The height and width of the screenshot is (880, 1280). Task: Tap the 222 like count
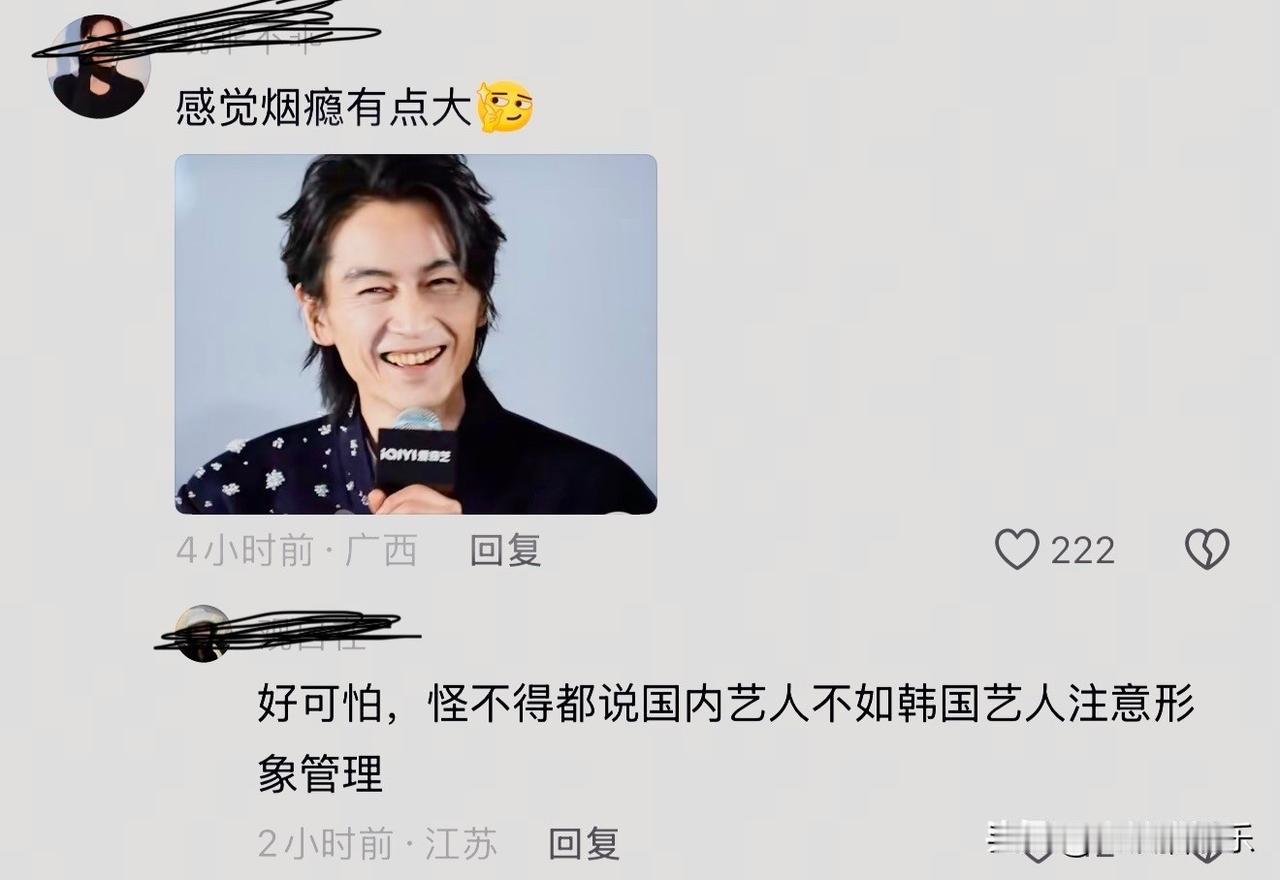tap(1083, 550)
